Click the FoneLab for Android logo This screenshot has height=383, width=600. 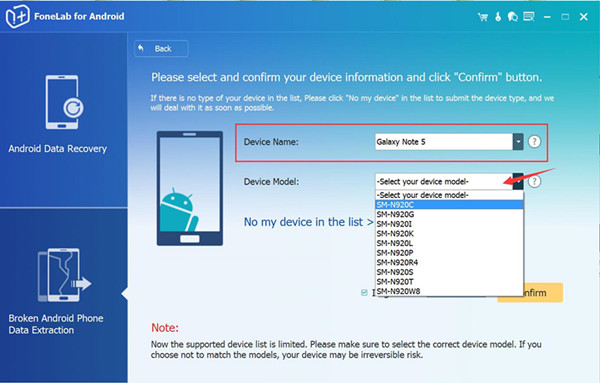[17, 16]
